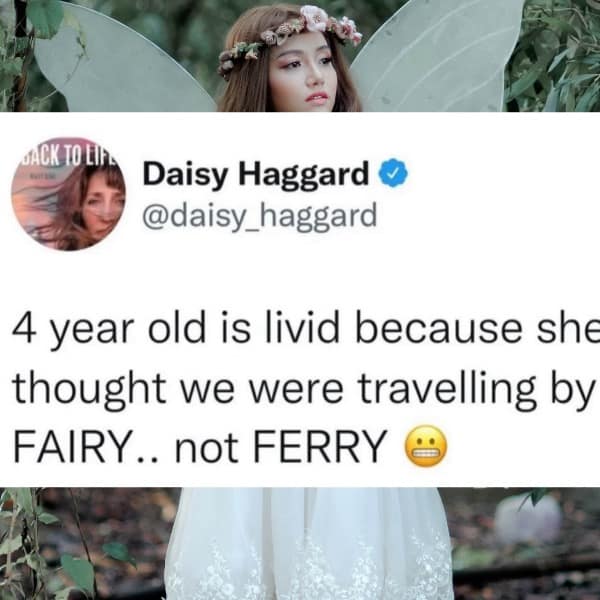Click the fairy woman's face in photo
600x600 pixels.
click(x=302, y=73)
